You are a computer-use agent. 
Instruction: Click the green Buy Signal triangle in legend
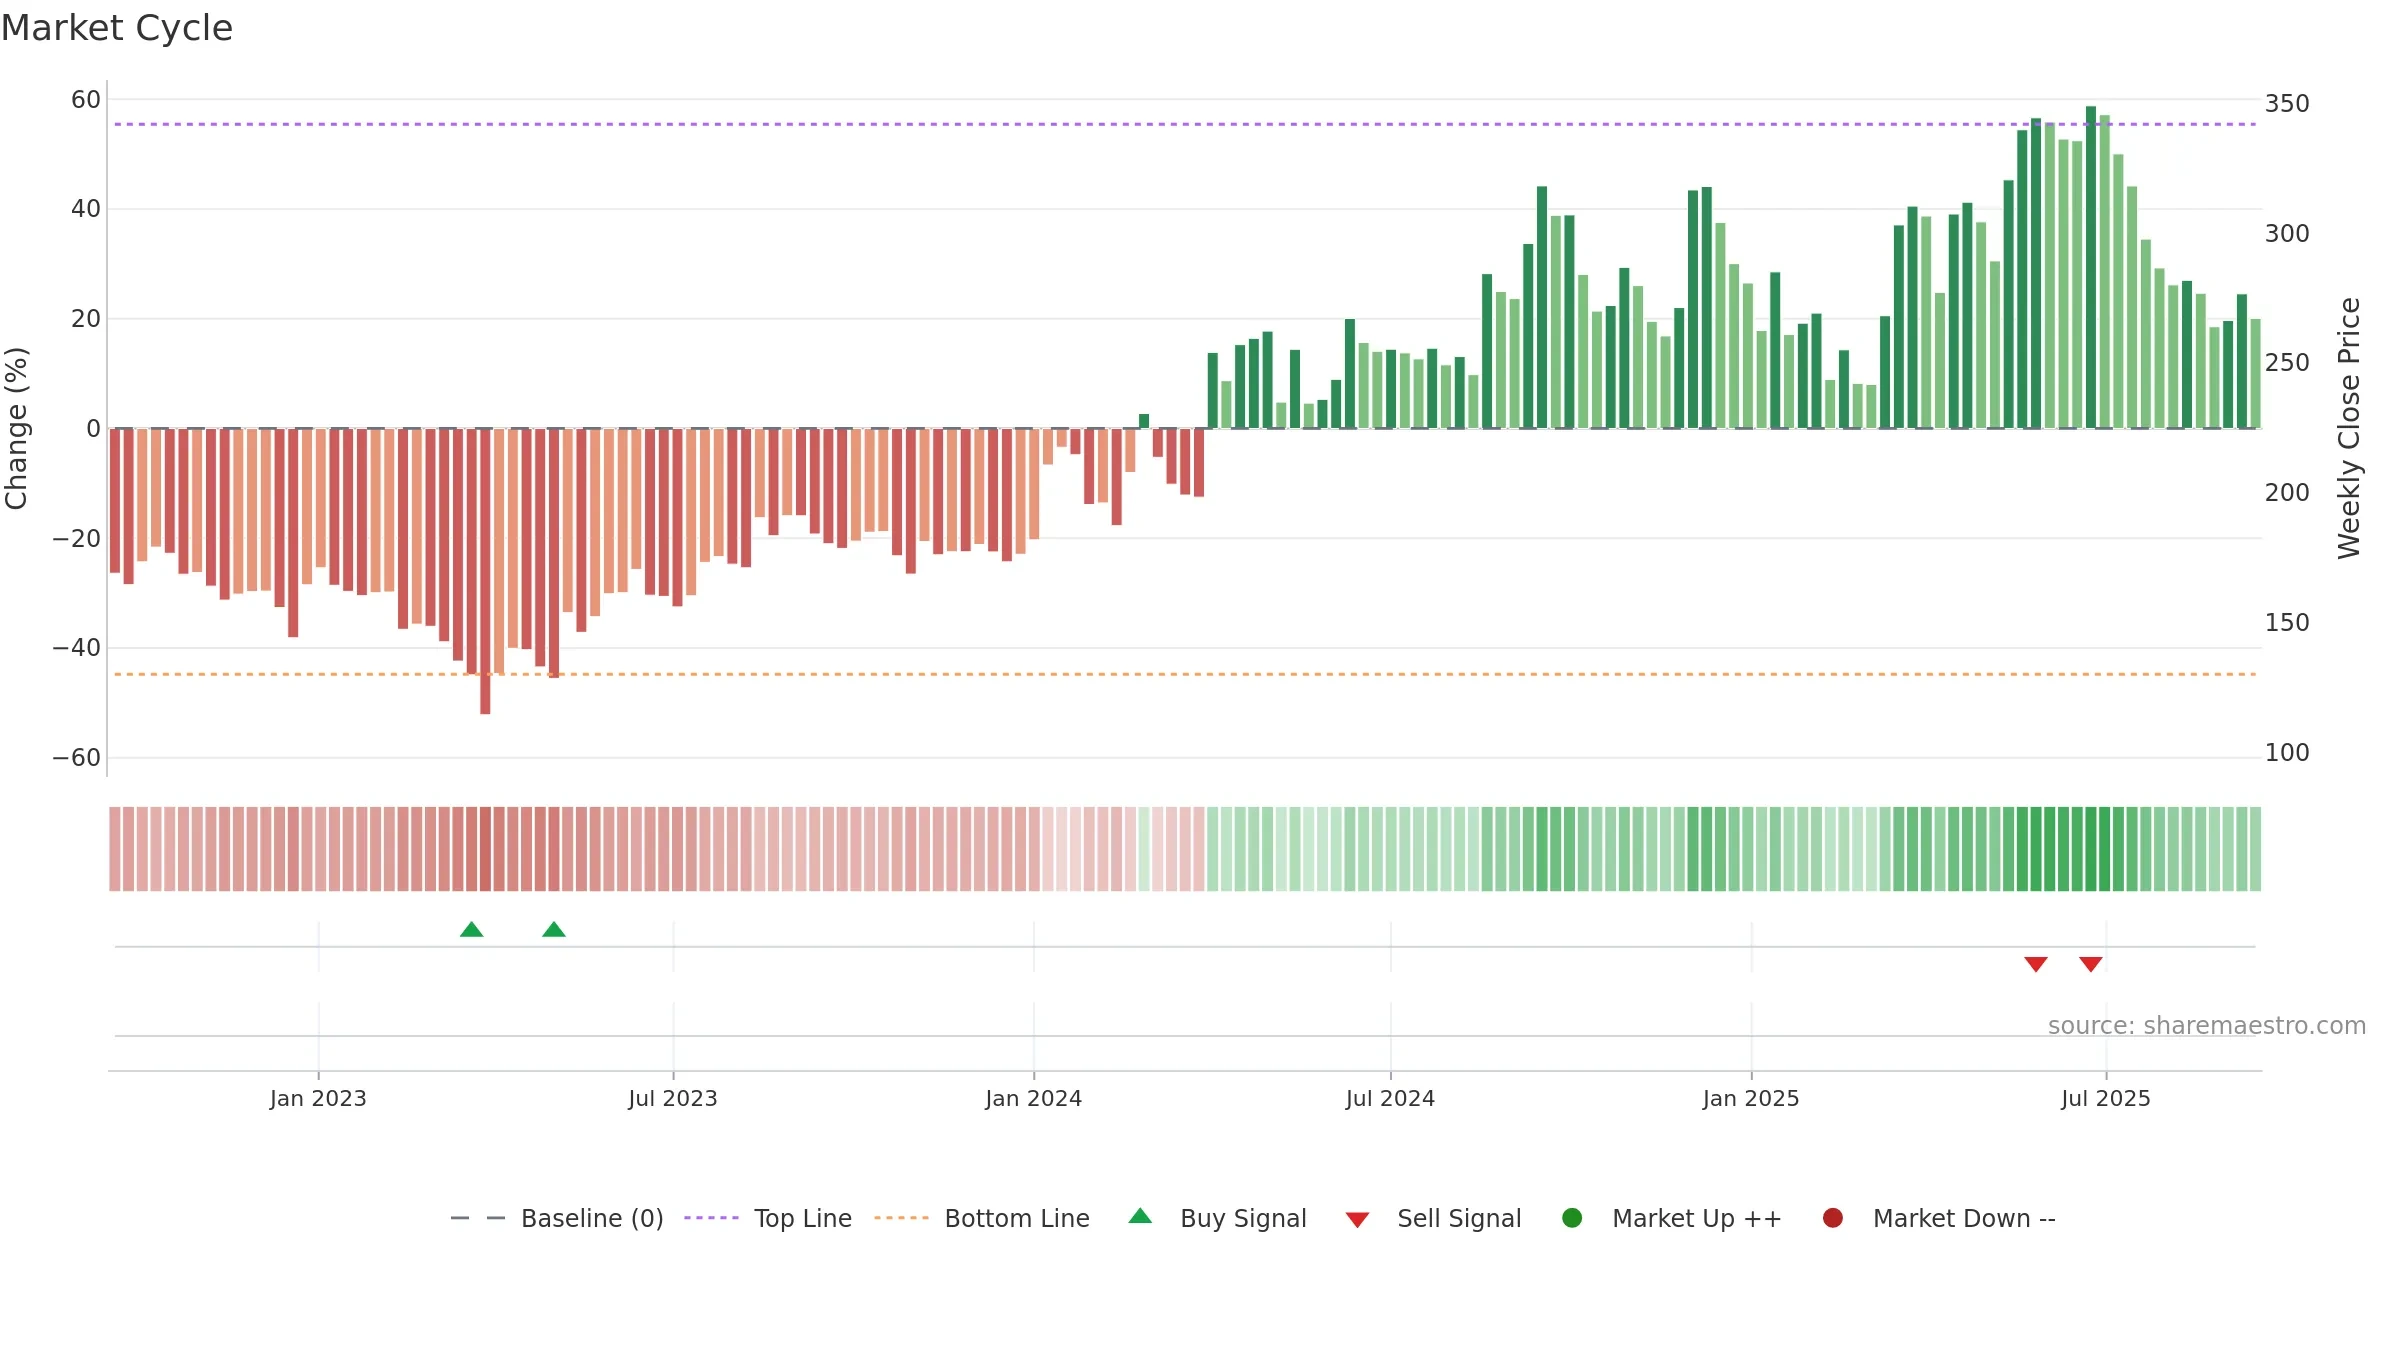[x=1140, y=1216]
